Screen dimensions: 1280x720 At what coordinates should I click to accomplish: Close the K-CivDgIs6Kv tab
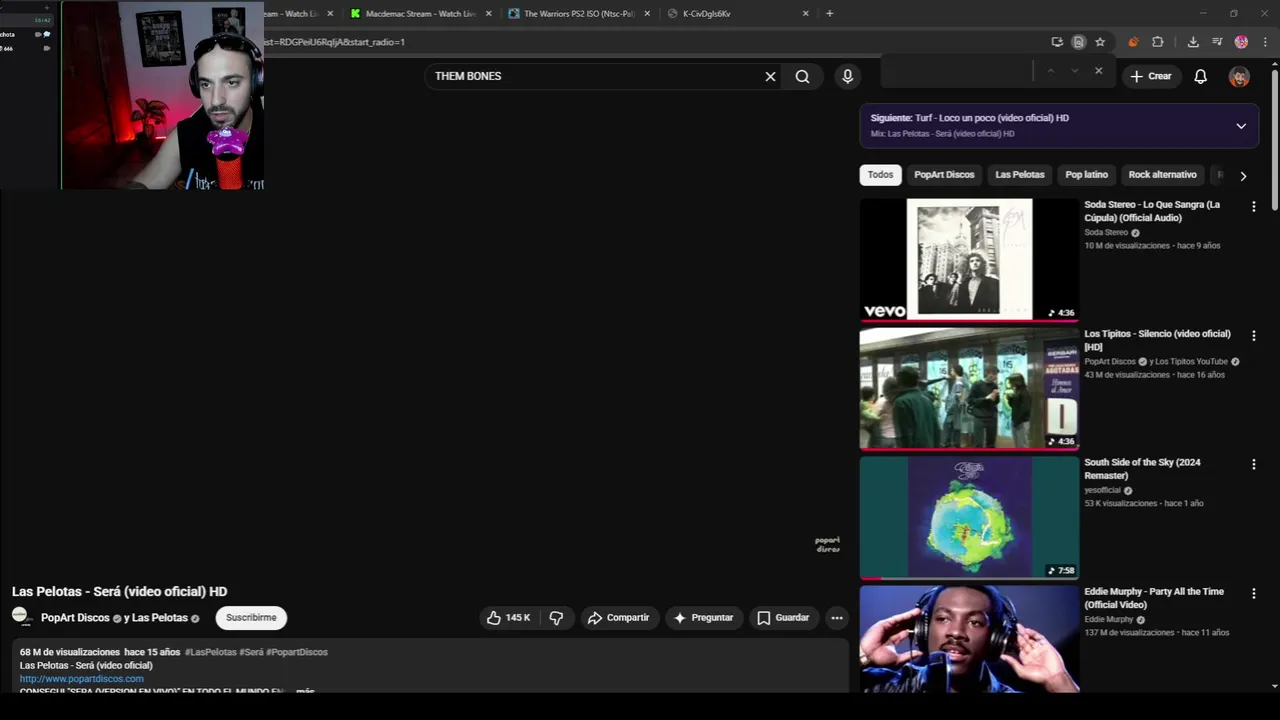[805, 14]
